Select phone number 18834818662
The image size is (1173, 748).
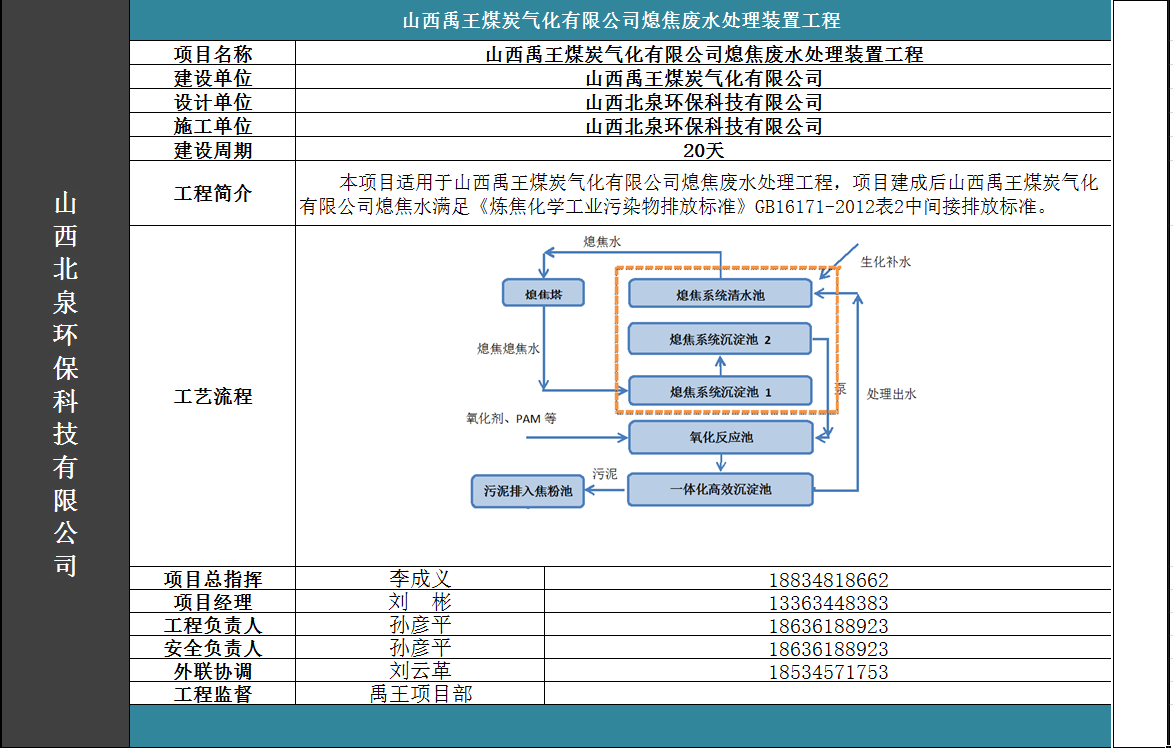click(x=828, y=580)
